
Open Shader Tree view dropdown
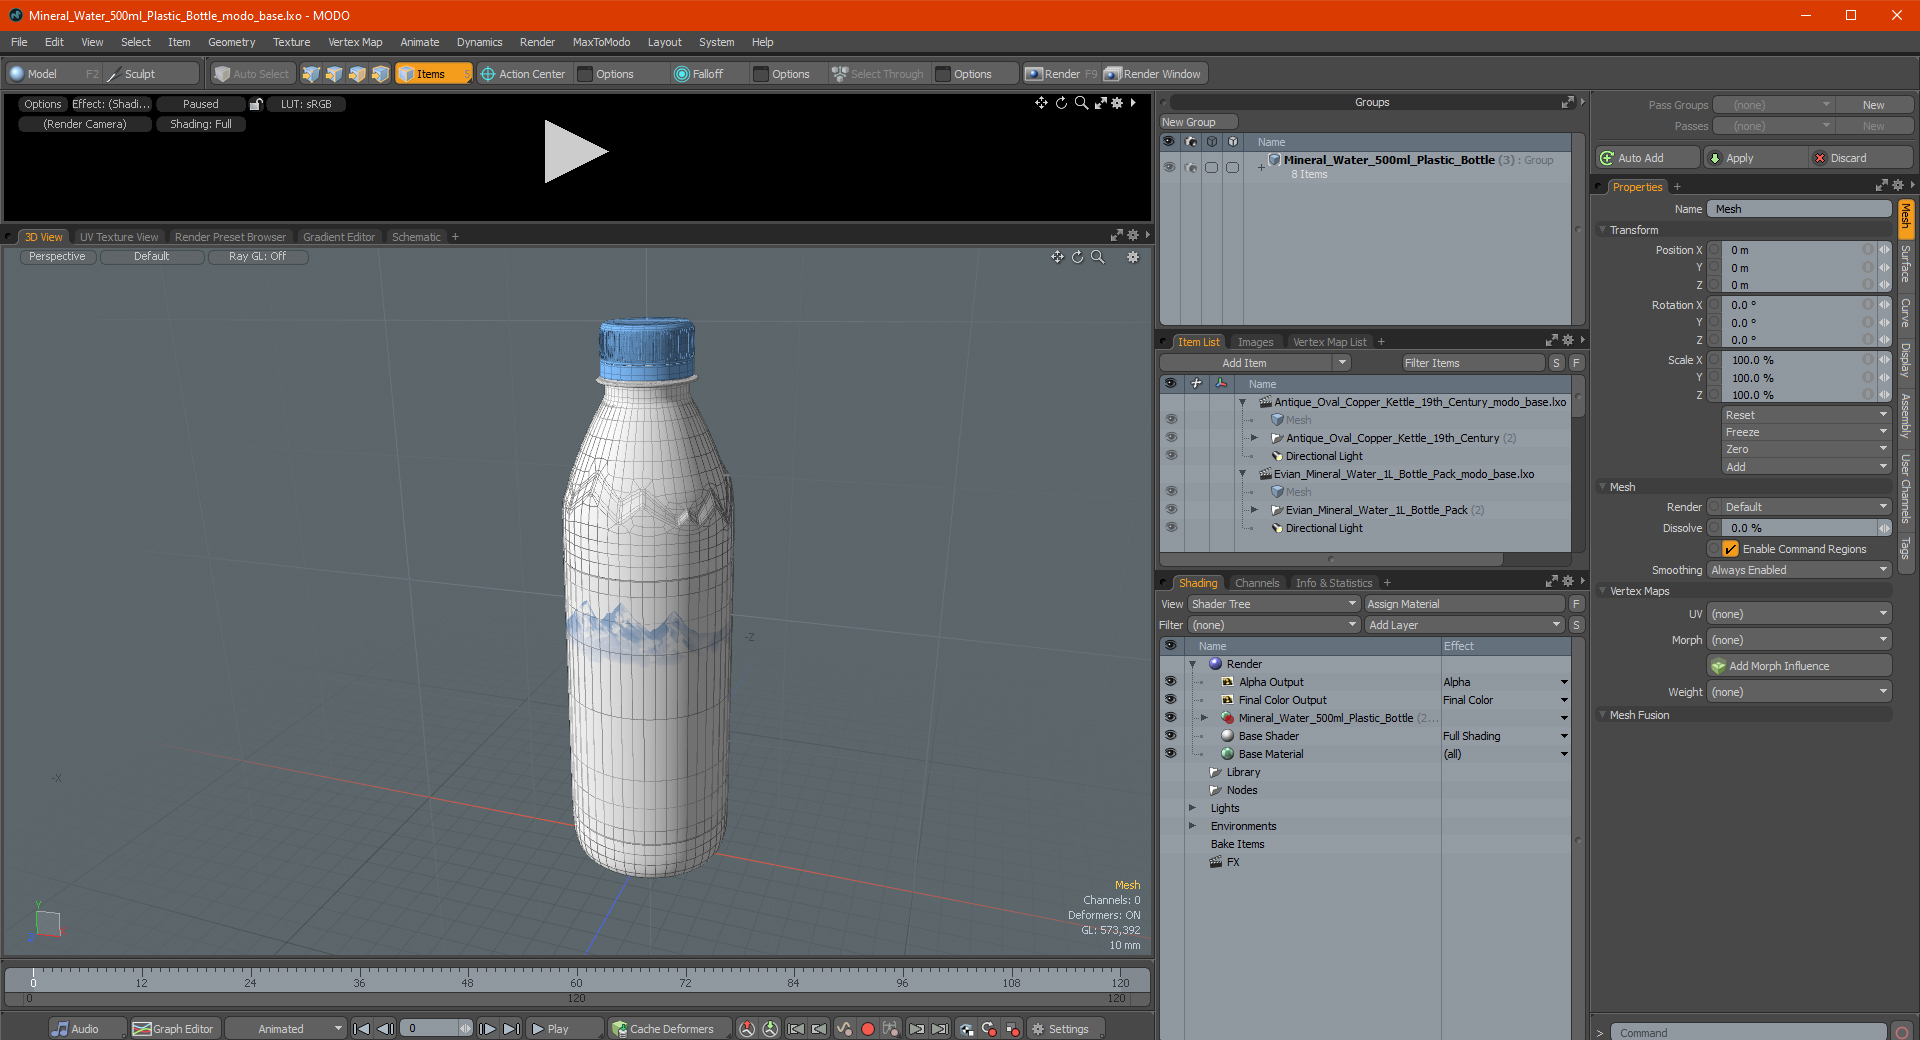(x=1274, y=604)
